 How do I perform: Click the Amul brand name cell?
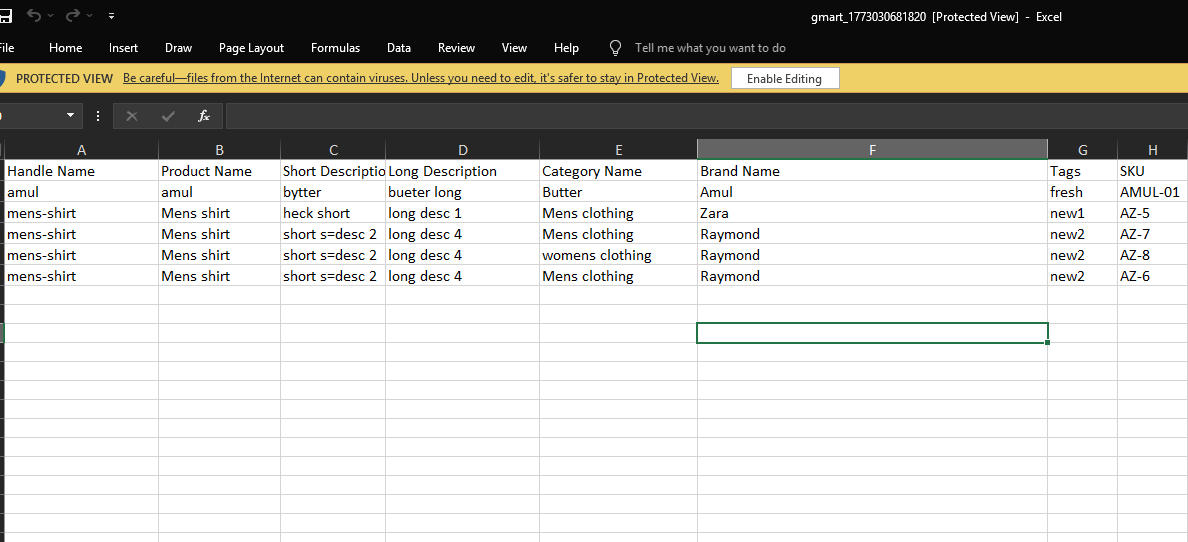tap(873, 192)
